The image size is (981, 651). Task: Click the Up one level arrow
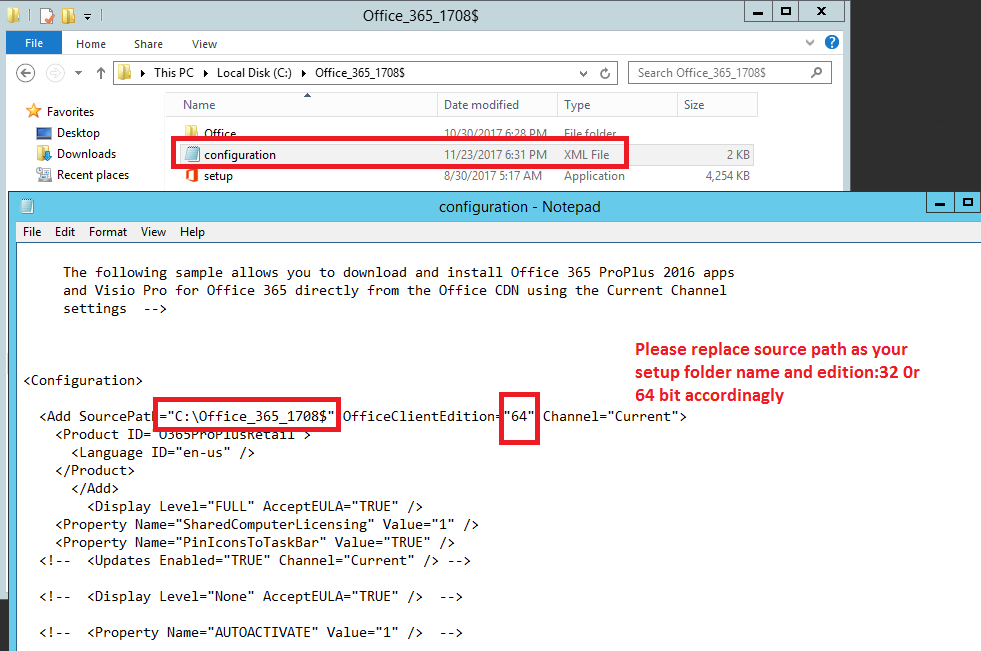pos(101,73)
